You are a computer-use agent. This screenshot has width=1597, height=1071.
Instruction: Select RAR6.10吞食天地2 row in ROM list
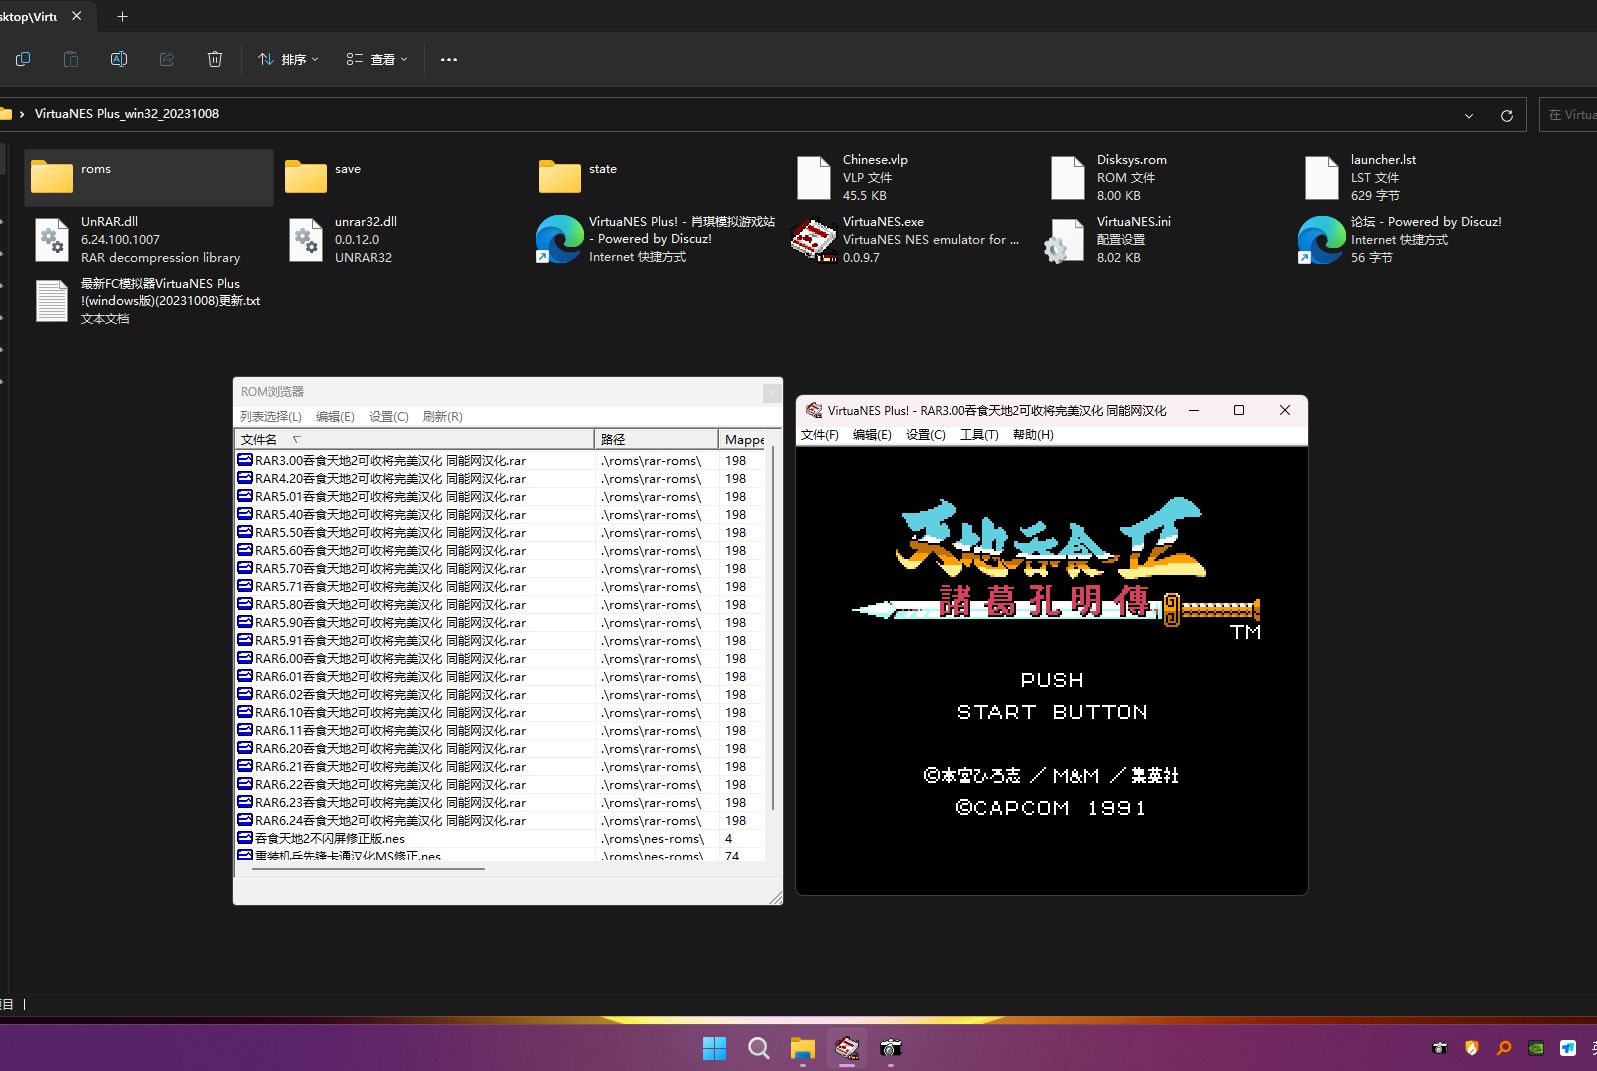click(500, 713)
